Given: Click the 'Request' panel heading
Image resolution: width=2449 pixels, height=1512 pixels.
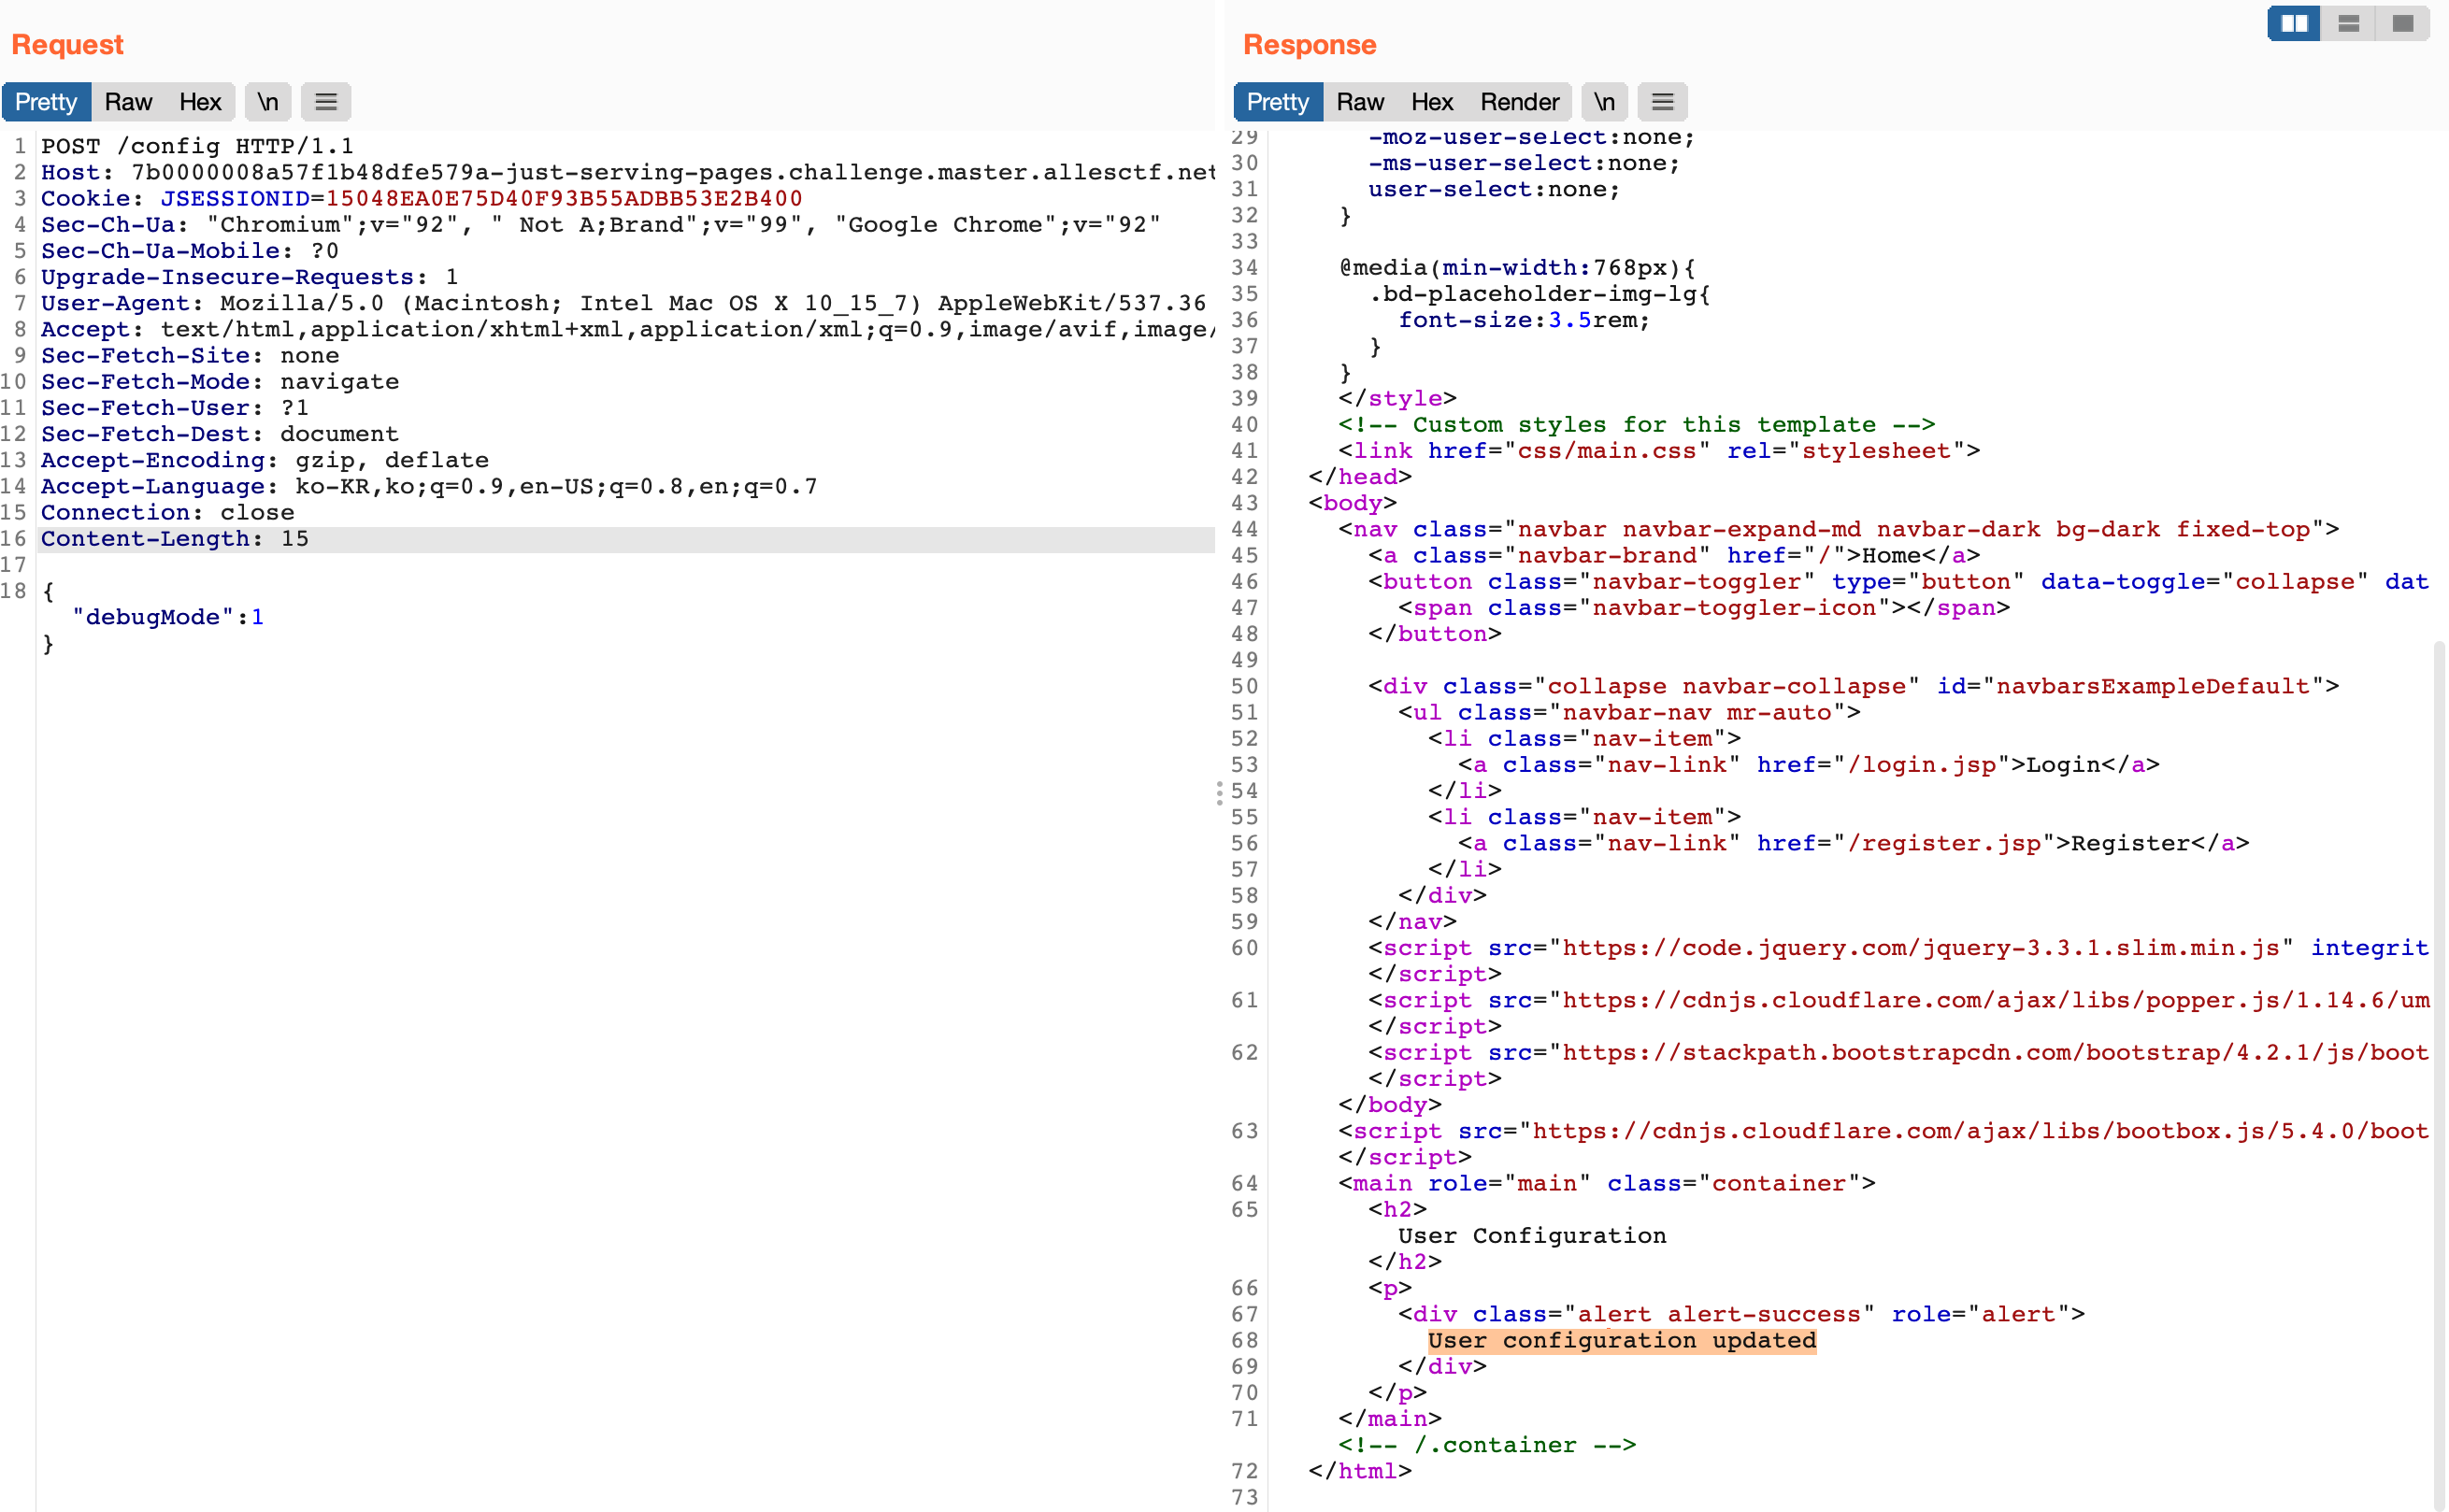Looking at the screenshot, I should coord(67,44).
